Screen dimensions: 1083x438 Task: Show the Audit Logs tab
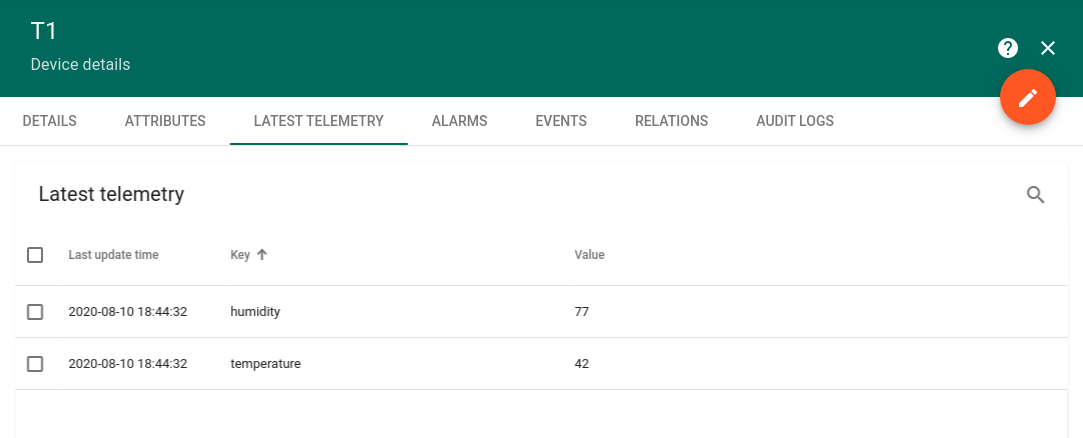pyautogui.click(x=795, y=121)
